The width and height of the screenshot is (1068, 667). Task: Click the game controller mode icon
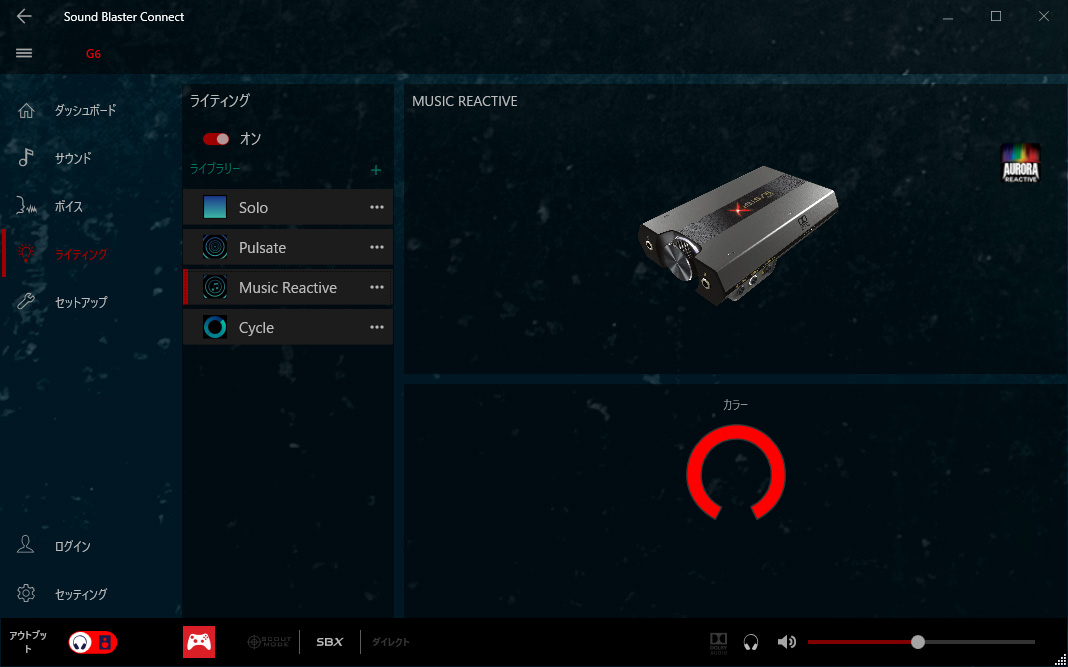point(199,642)
